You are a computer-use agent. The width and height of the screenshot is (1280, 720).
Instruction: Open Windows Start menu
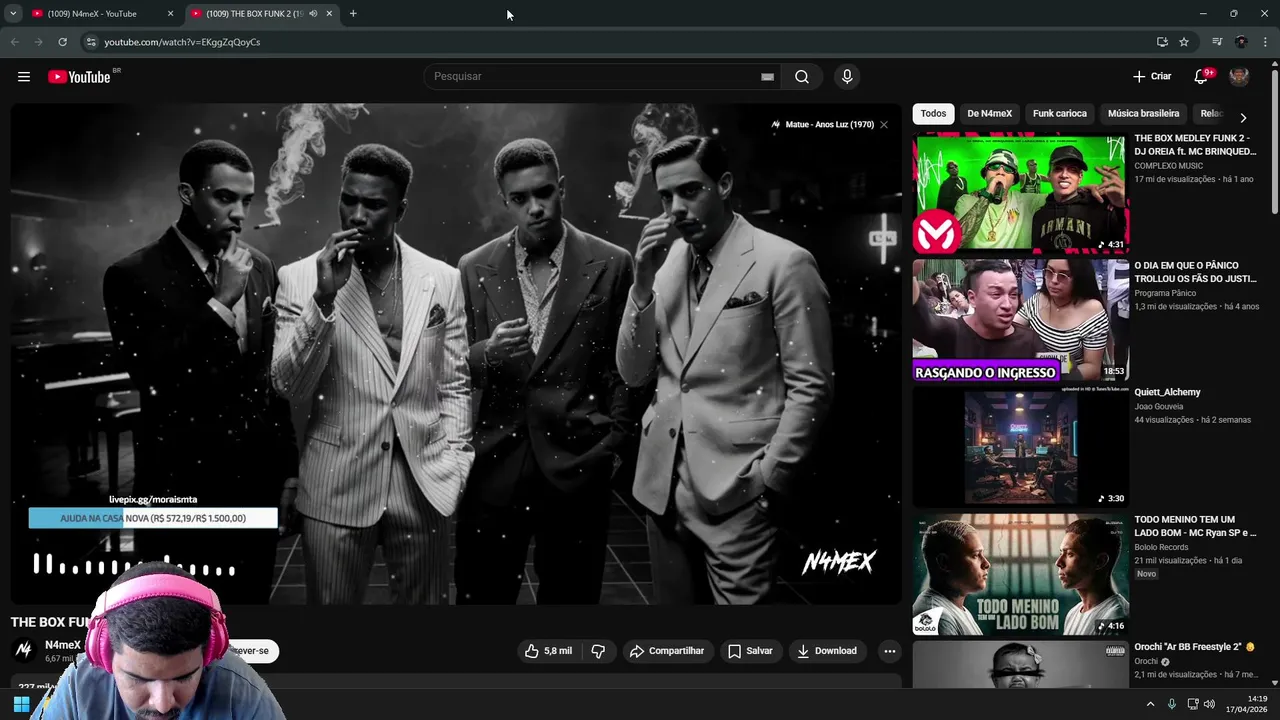21,704
